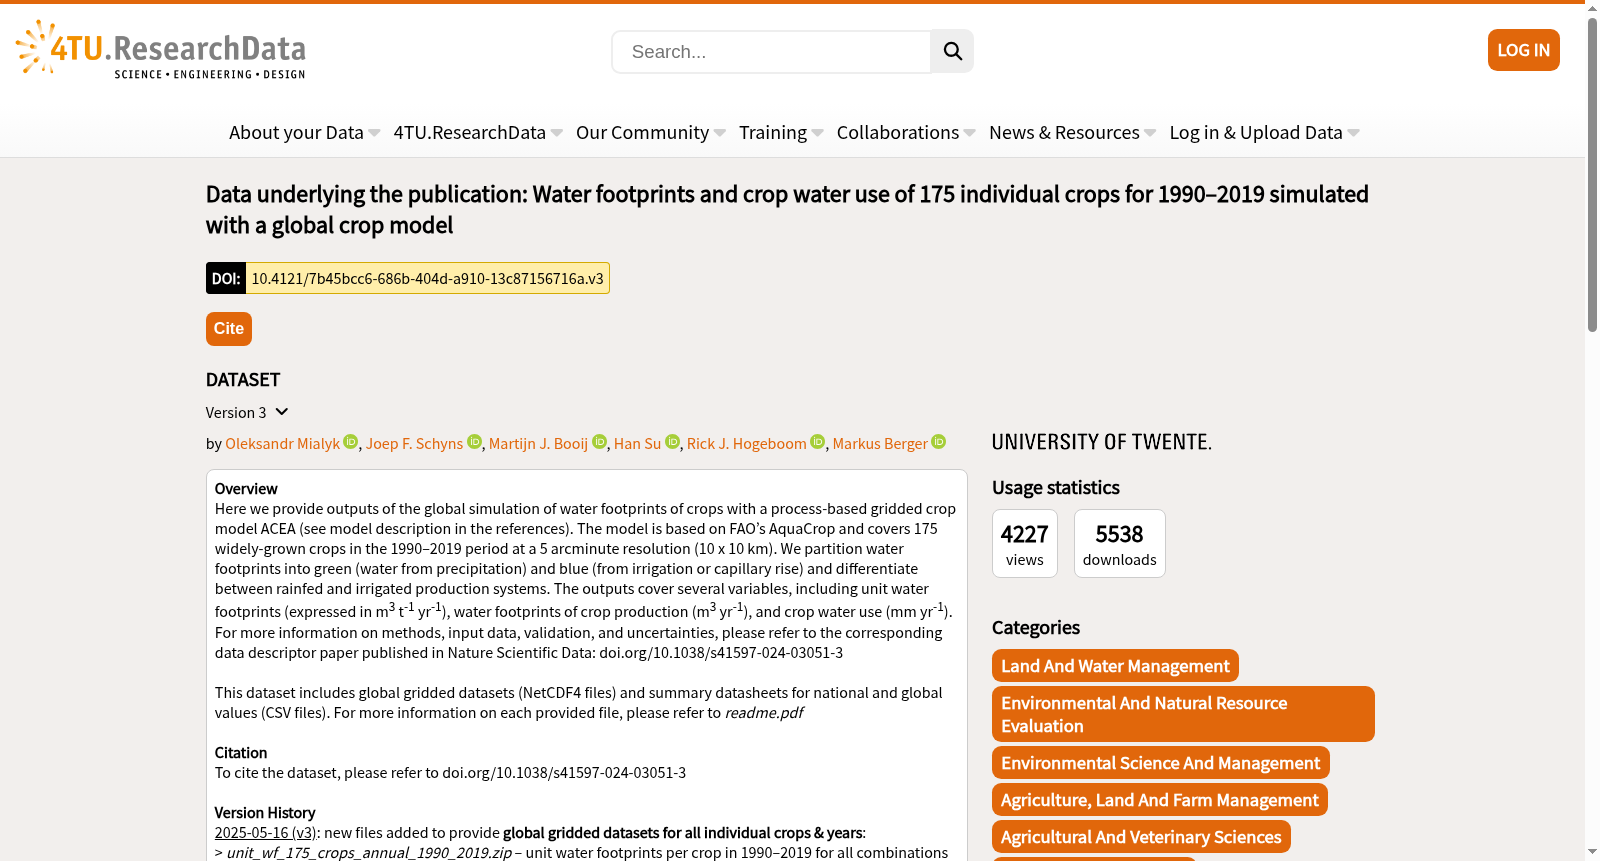The height and width of the screenshot is (861, 1600).
Task: Open author link Martijn J. Booij
Action: click(538, 444)
